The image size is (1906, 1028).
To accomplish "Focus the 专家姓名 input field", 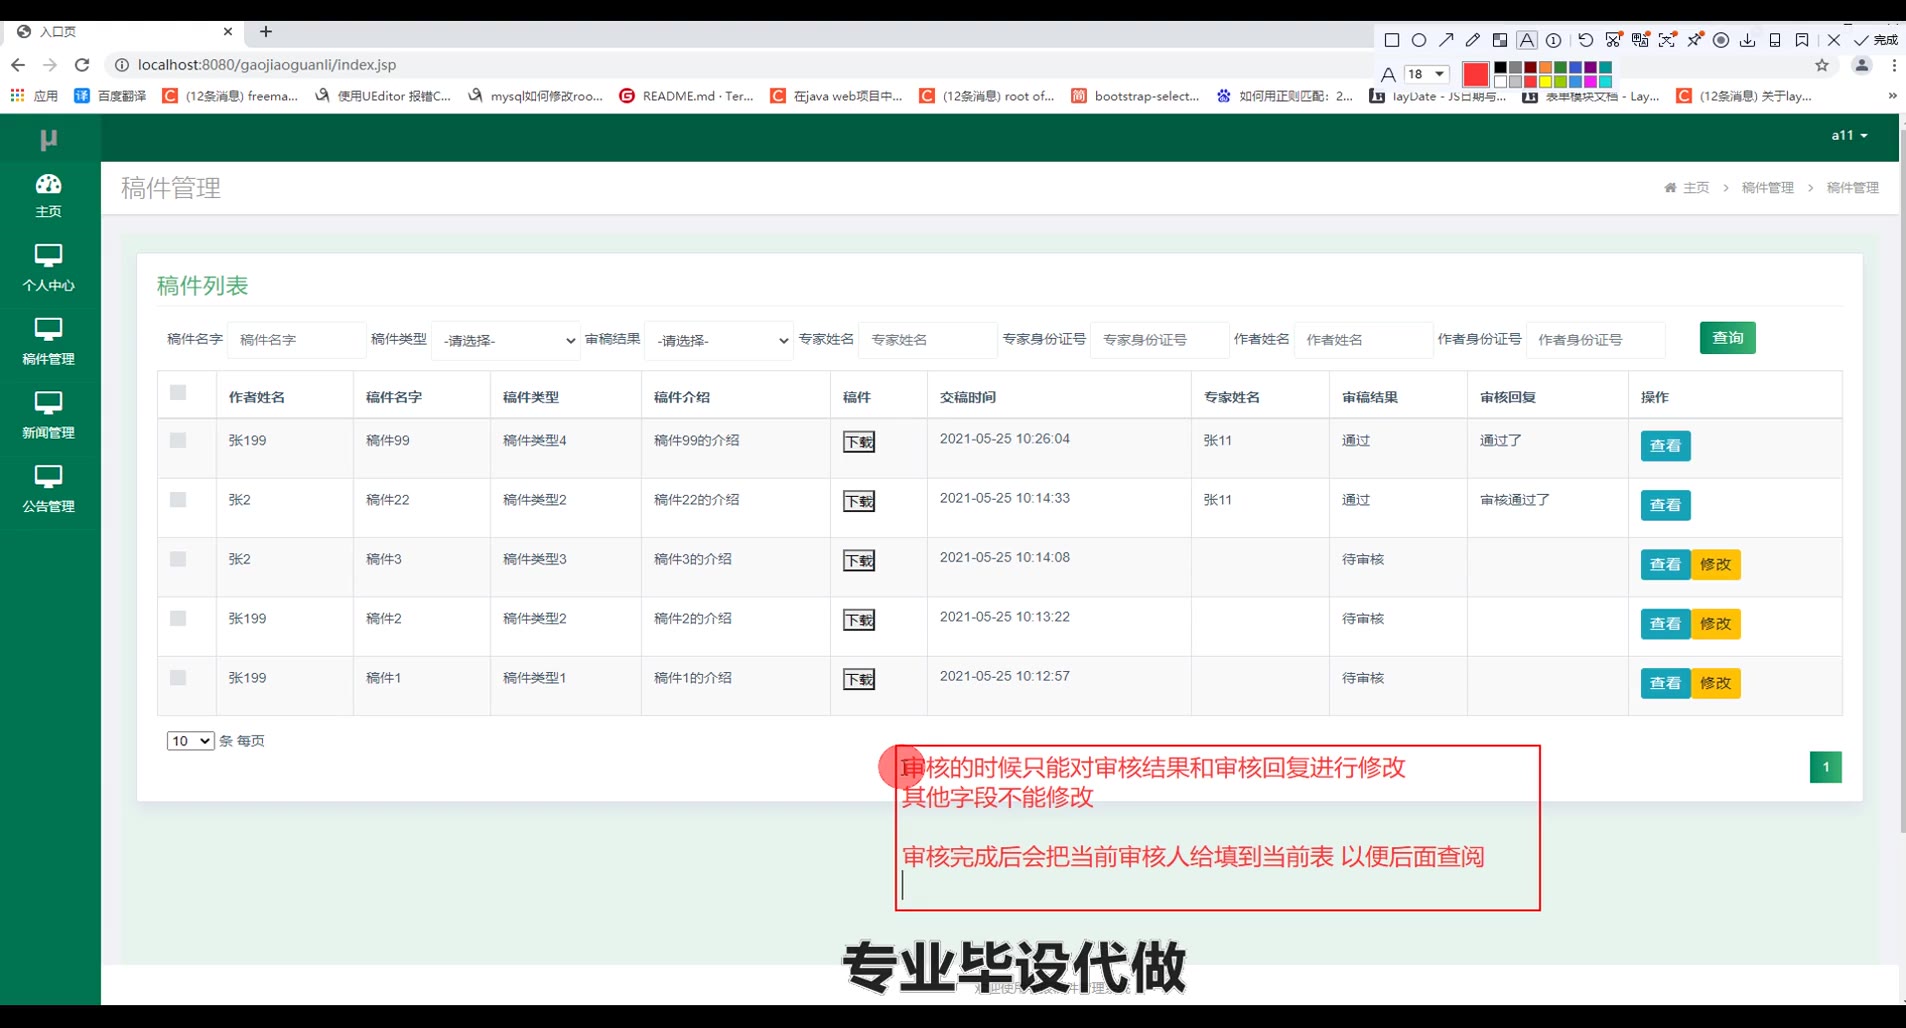I will pyautogui.click(x=927, y=340).
